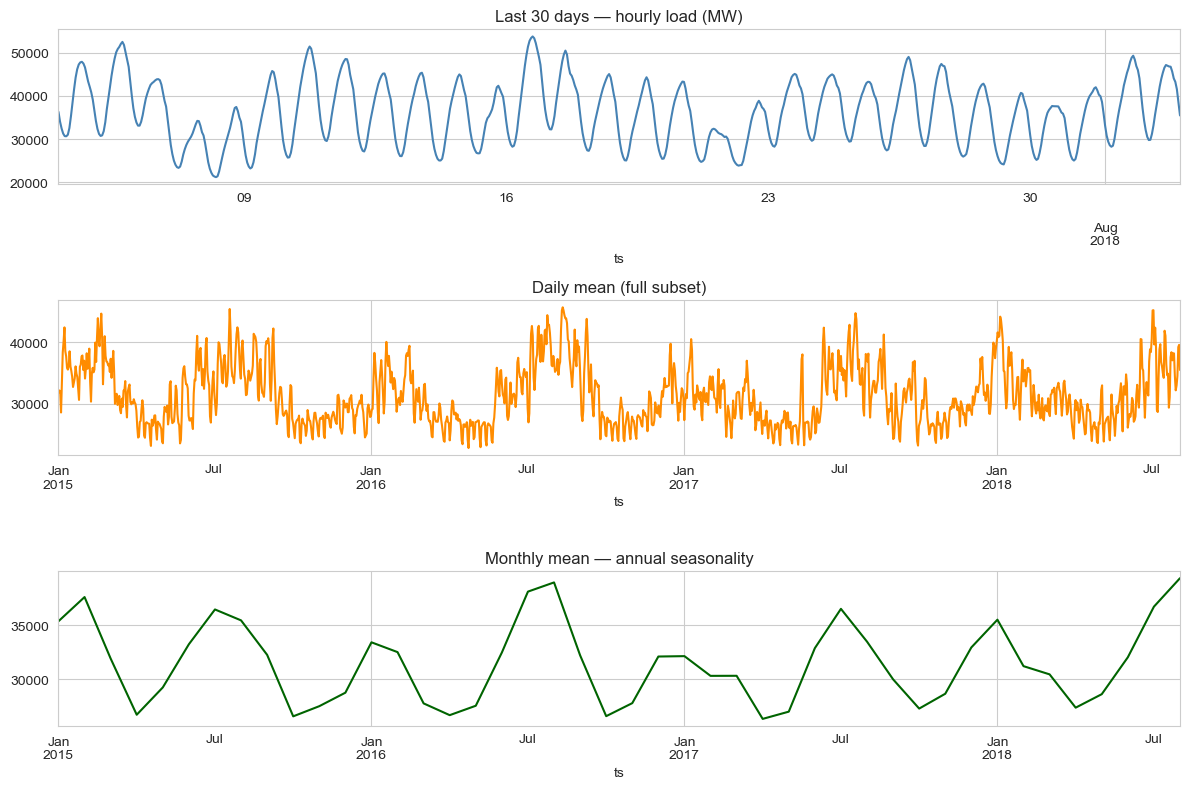Image resolution: width=1189 pixels, height=789 pixels.
Task: Click the 'ts' axis label under top chart
Action: [x=620, y=257]
